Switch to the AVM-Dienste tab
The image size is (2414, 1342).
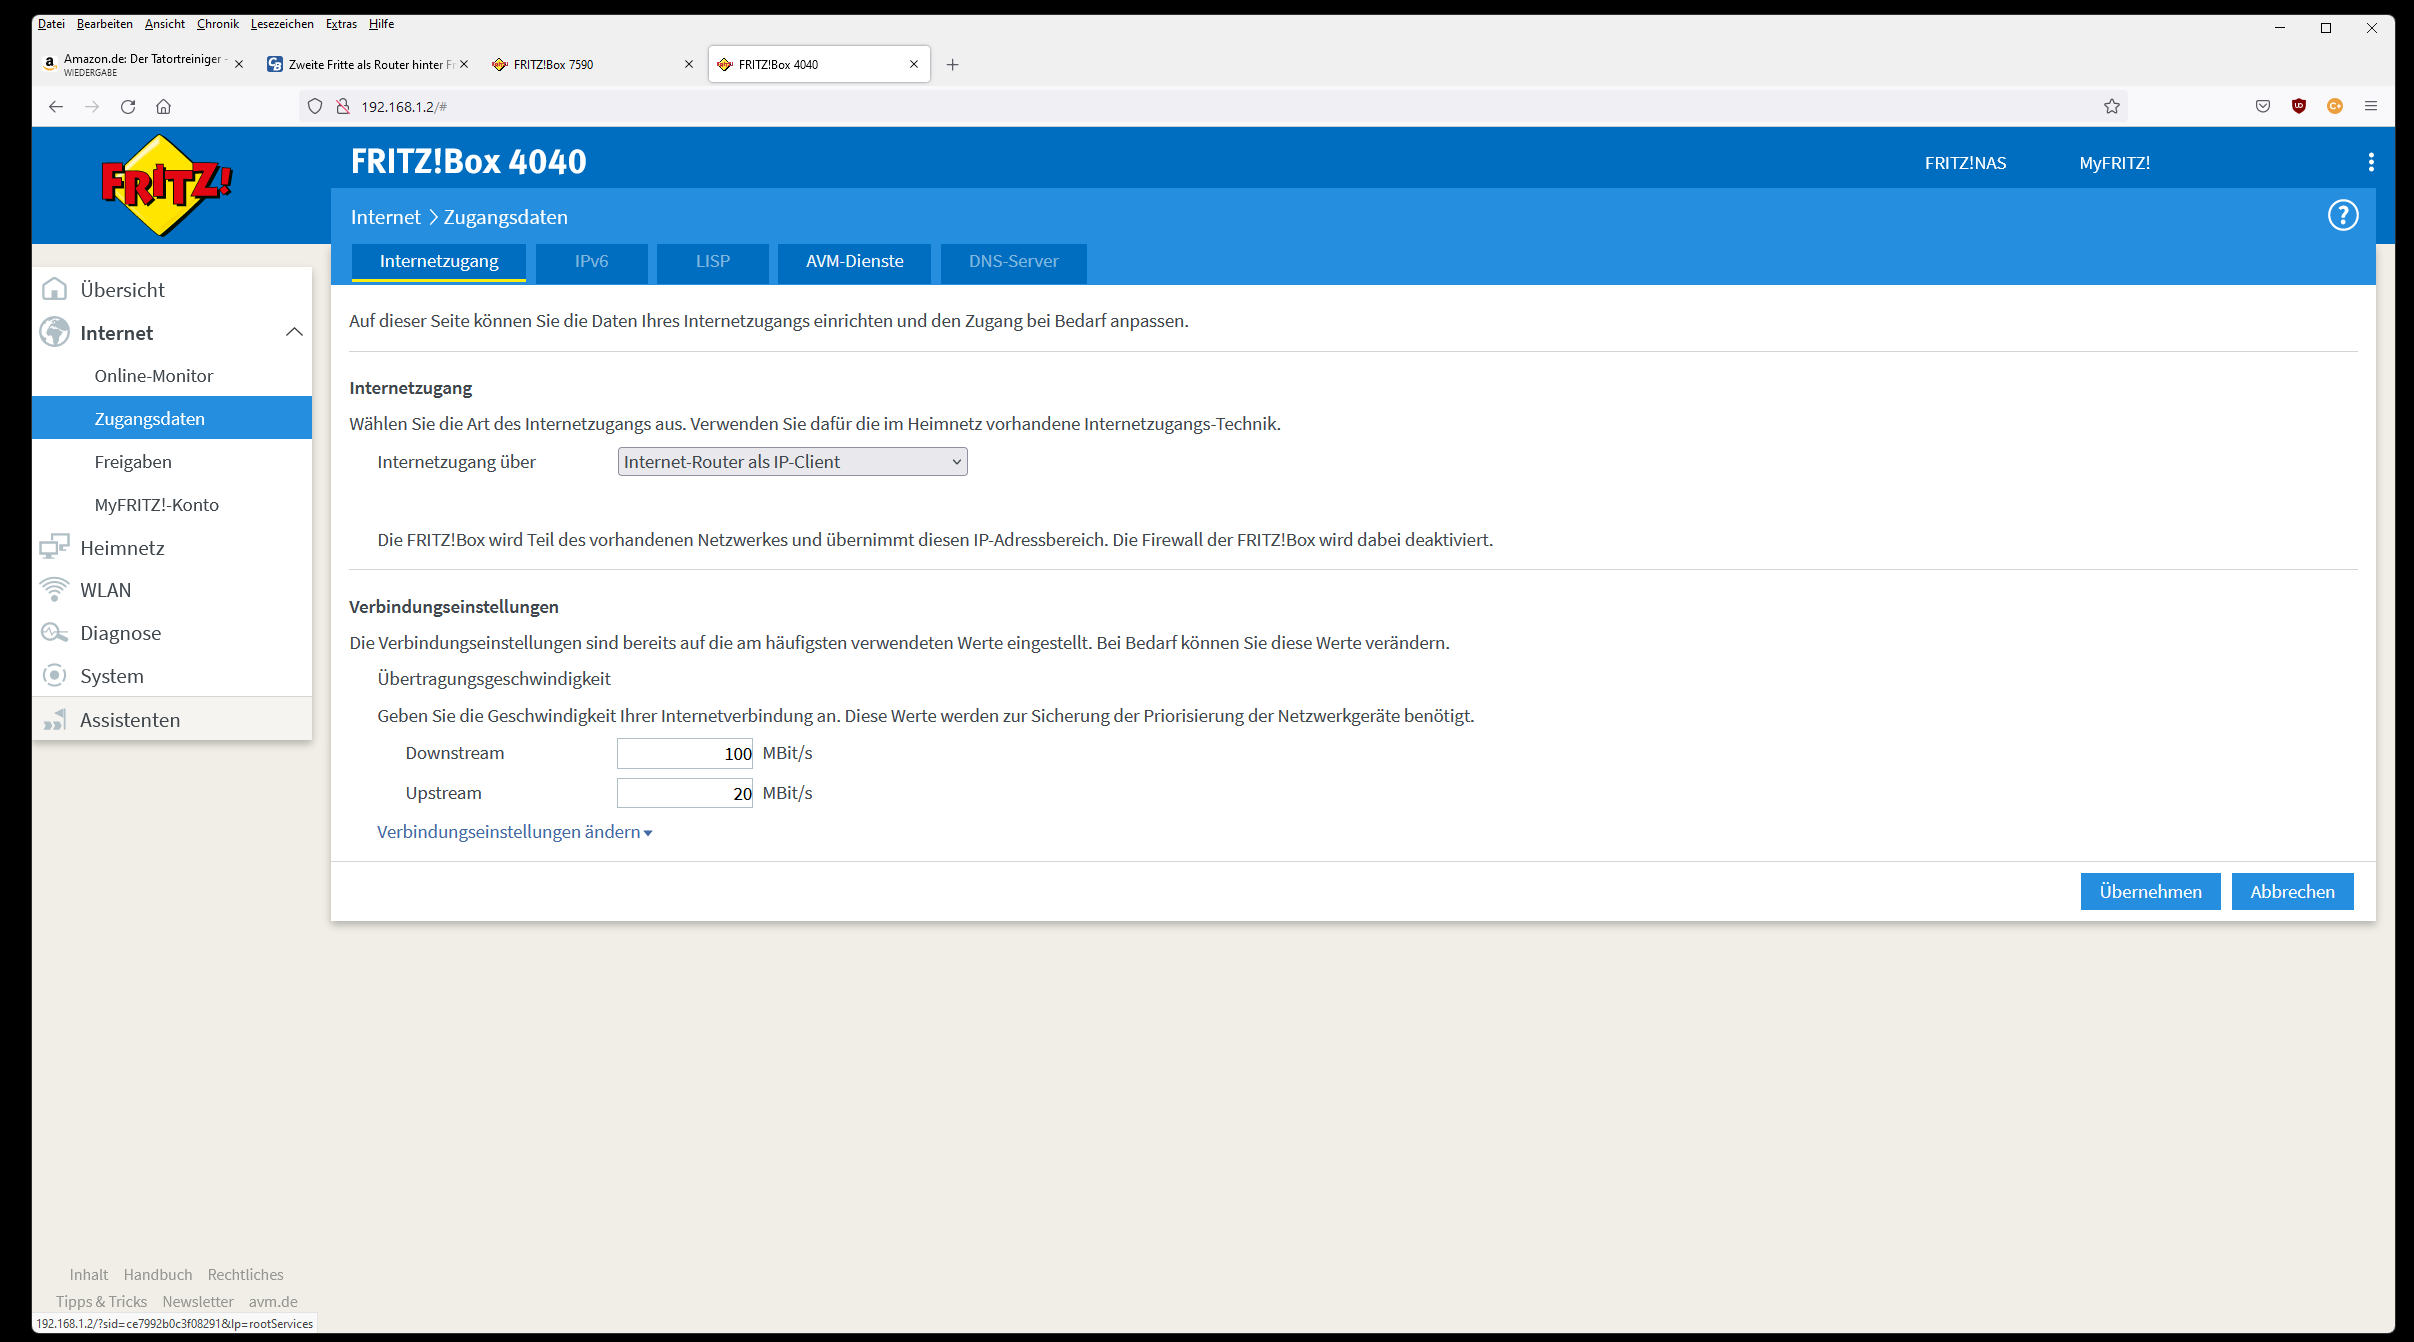pos(855,262)
